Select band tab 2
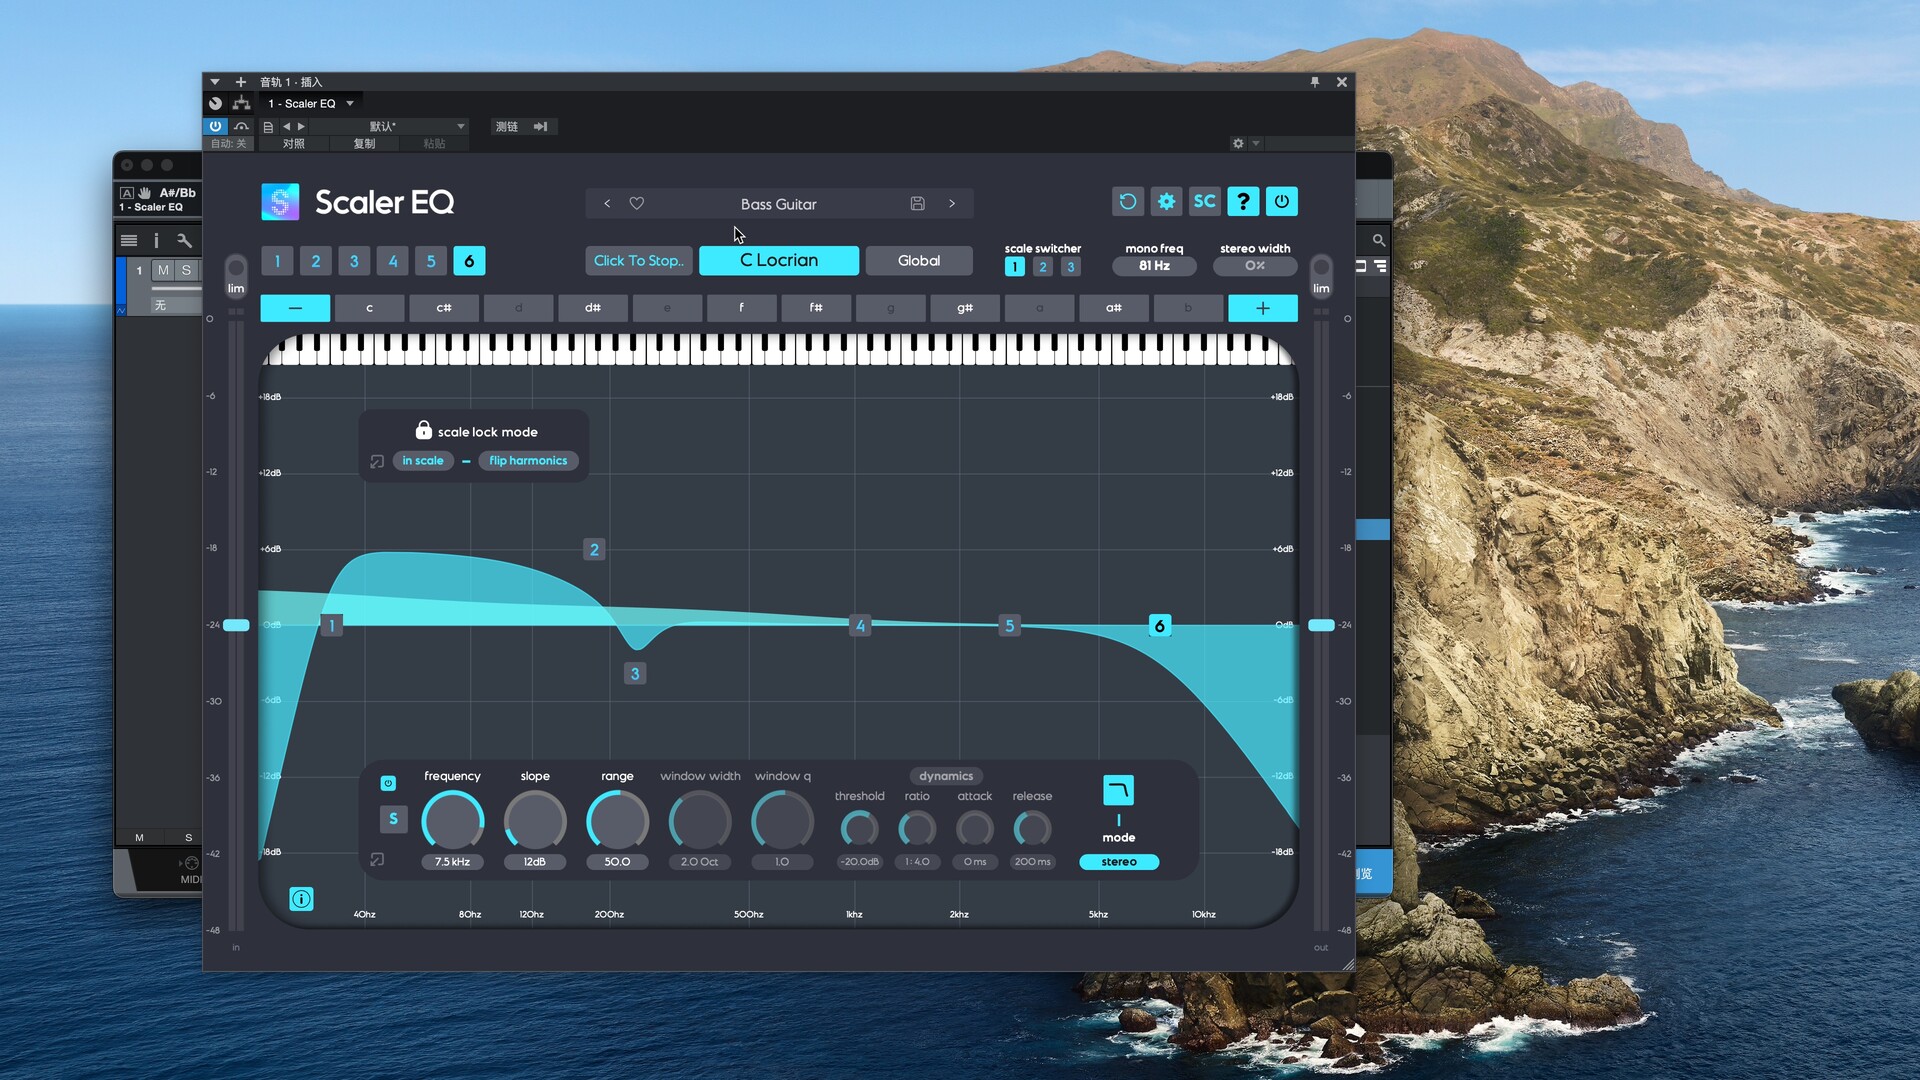Screen dimensions: 1920x1080 click(315, 261)
